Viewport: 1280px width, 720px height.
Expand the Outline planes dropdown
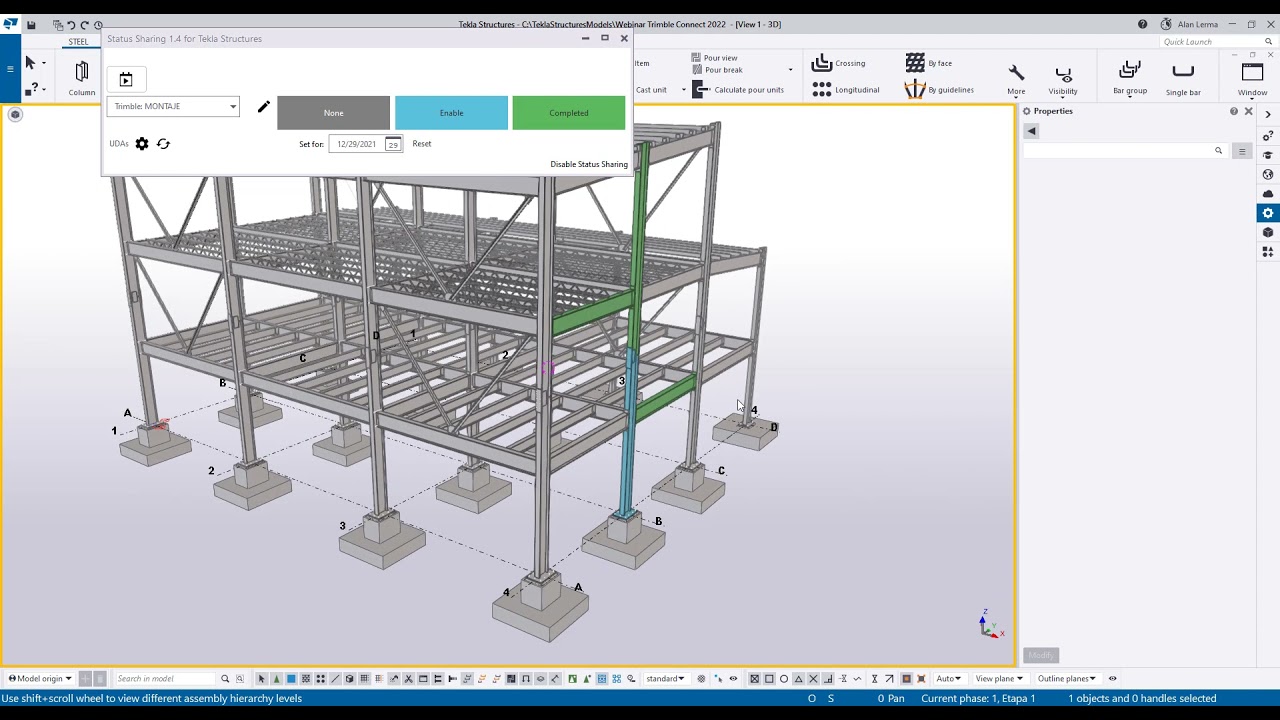(1066, 679)
